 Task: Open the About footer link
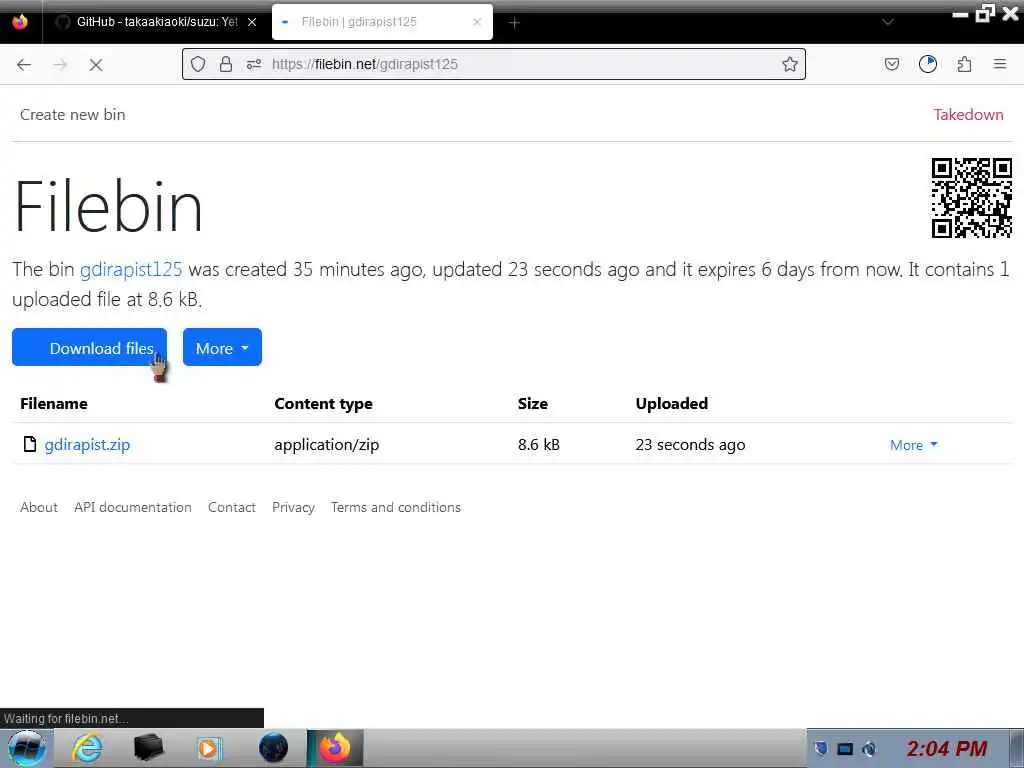(x=39, y=507)
